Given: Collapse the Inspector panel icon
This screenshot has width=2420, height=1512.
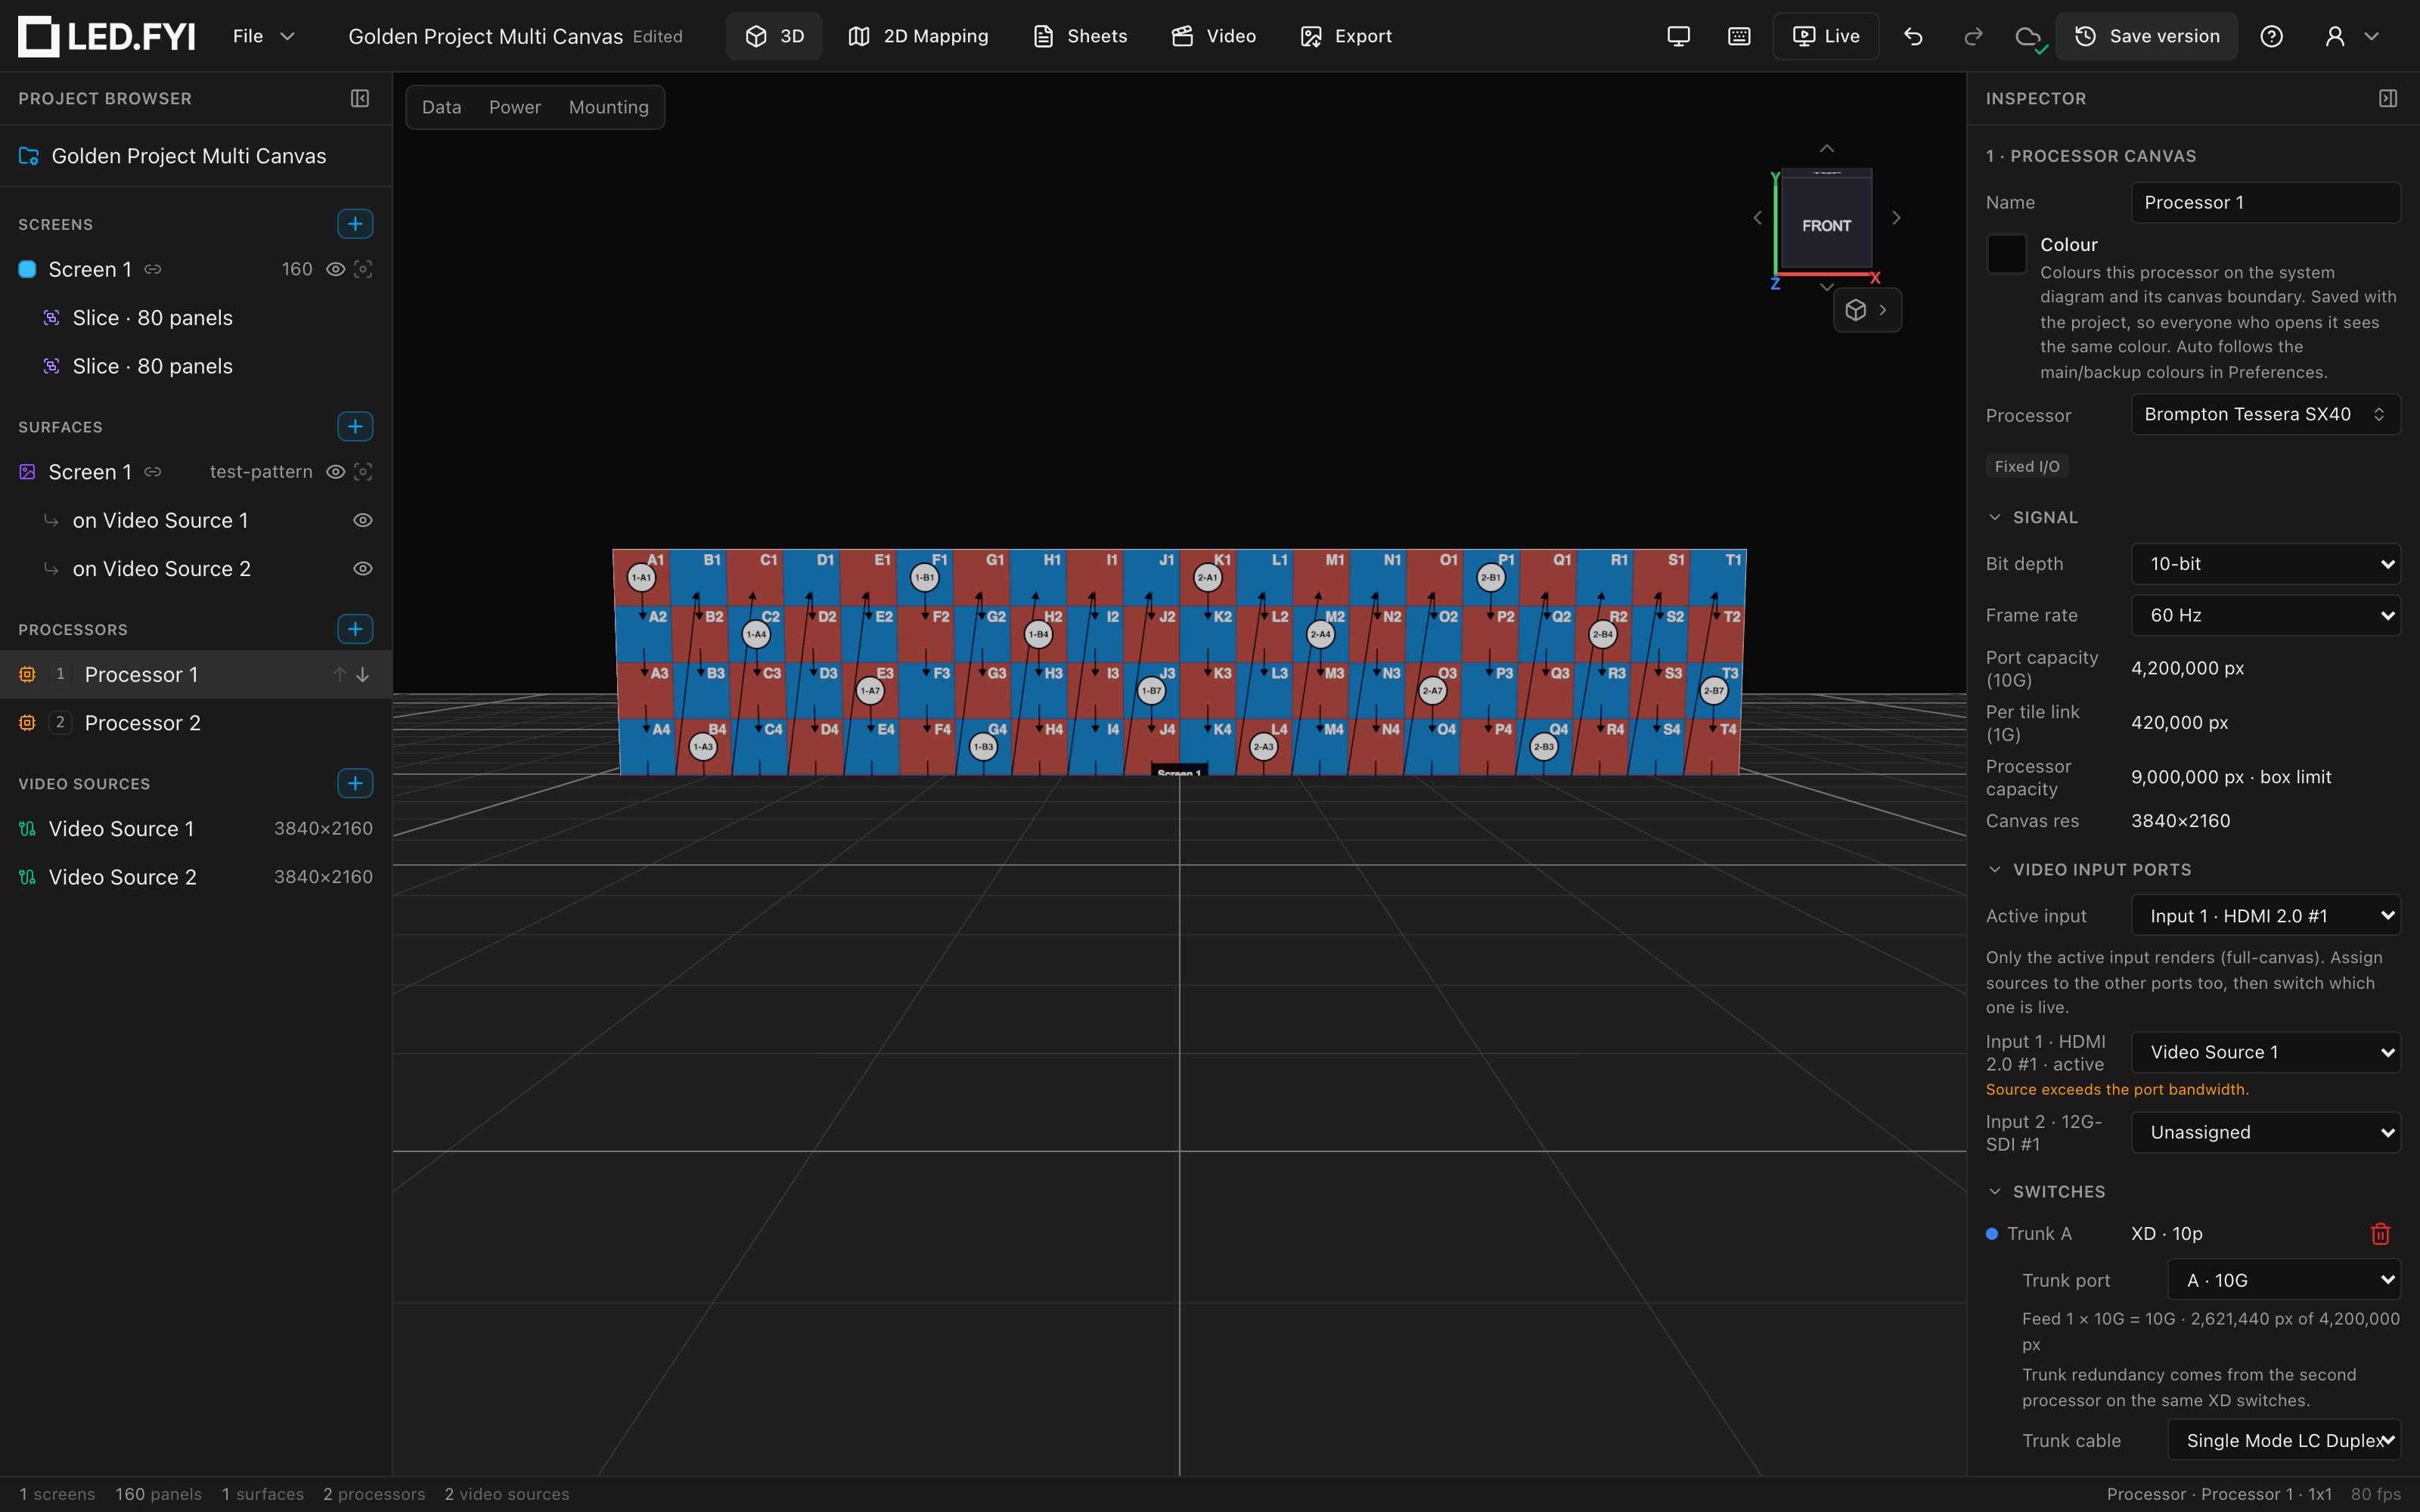Looking at the screenshot, I should point(2388,98).
